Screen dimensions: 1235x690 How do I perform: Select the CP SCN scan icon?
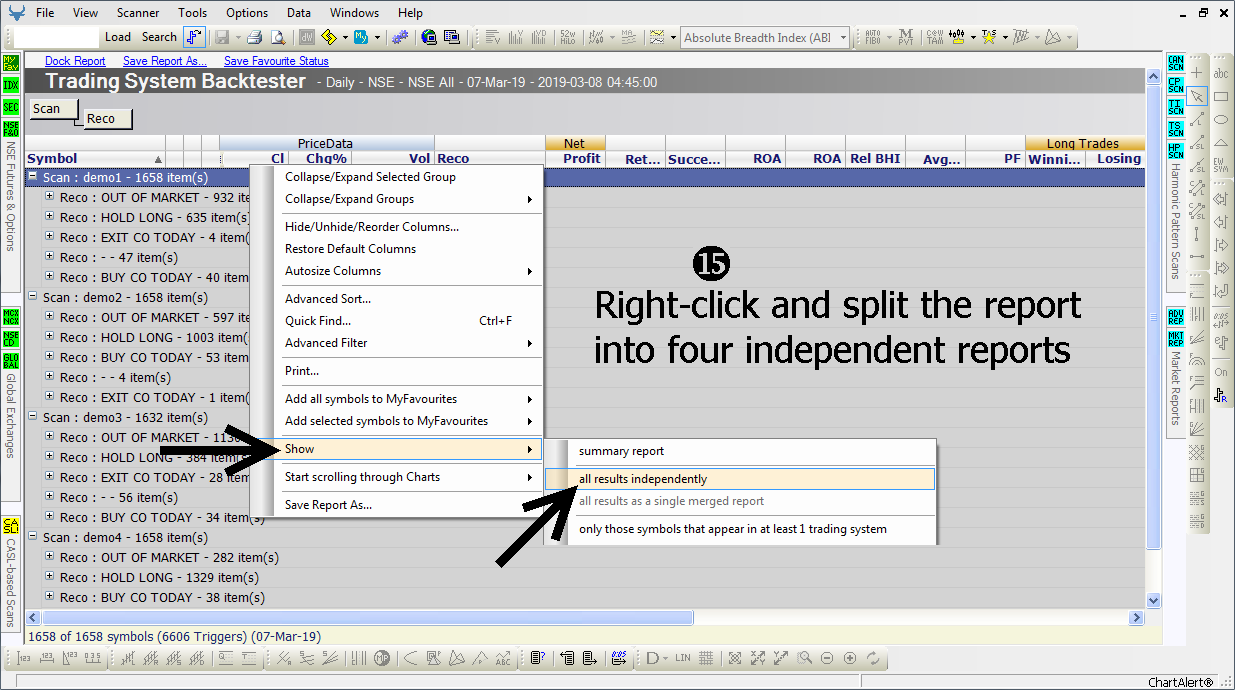tap(1175, 85)
